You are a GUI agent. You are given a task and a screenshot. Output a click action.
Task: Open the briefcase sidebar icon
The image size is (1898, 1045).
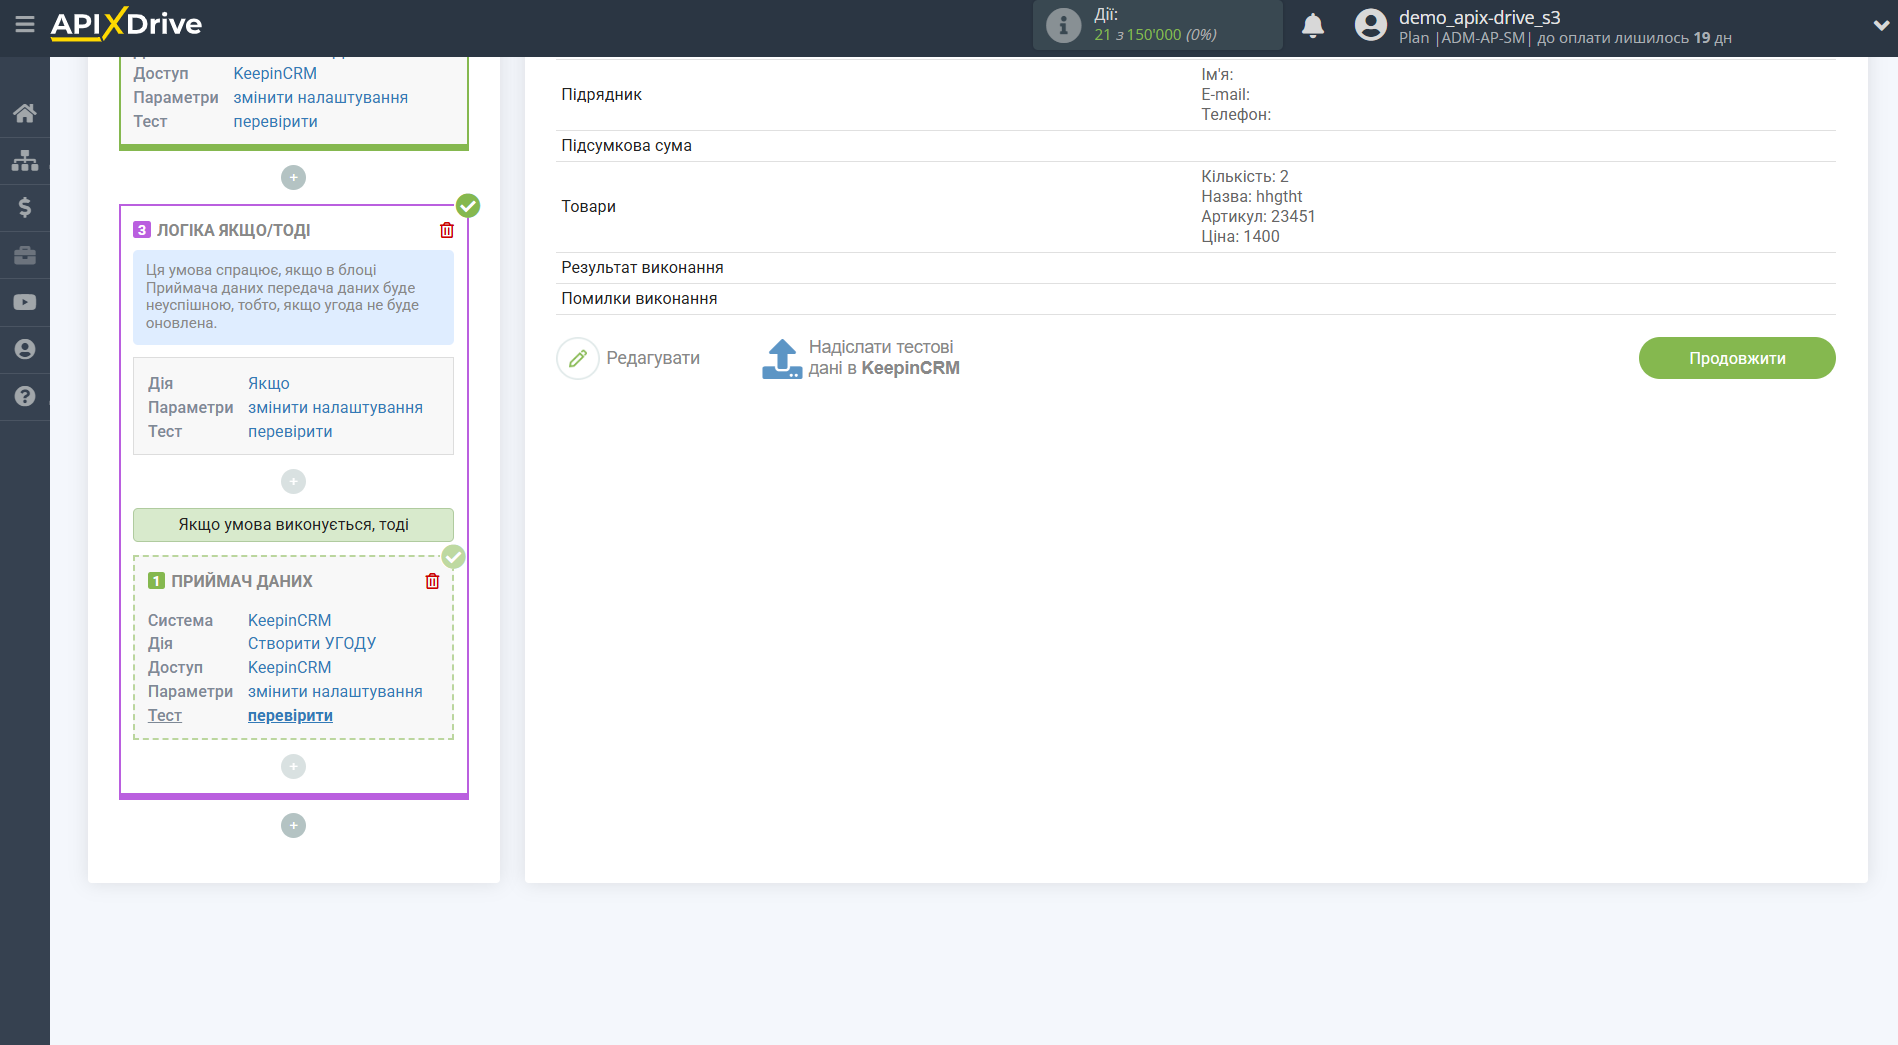[25, 255]
